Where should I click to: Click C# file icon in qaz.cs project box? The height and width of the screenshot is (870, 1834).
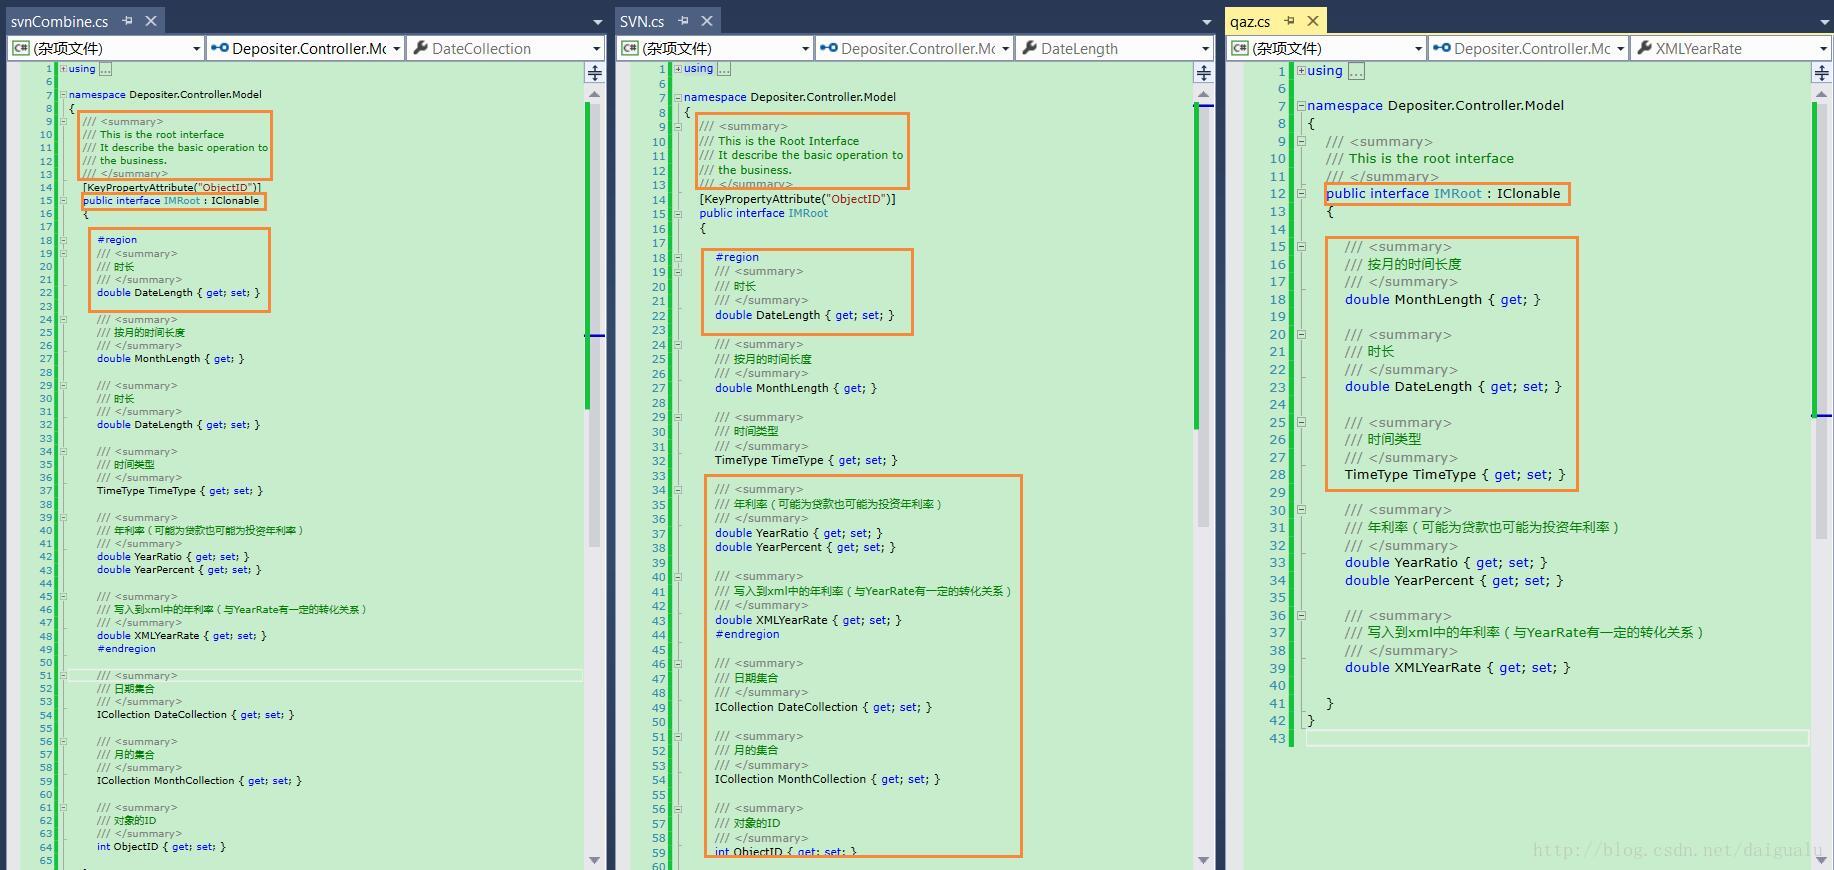[1241, 48]
